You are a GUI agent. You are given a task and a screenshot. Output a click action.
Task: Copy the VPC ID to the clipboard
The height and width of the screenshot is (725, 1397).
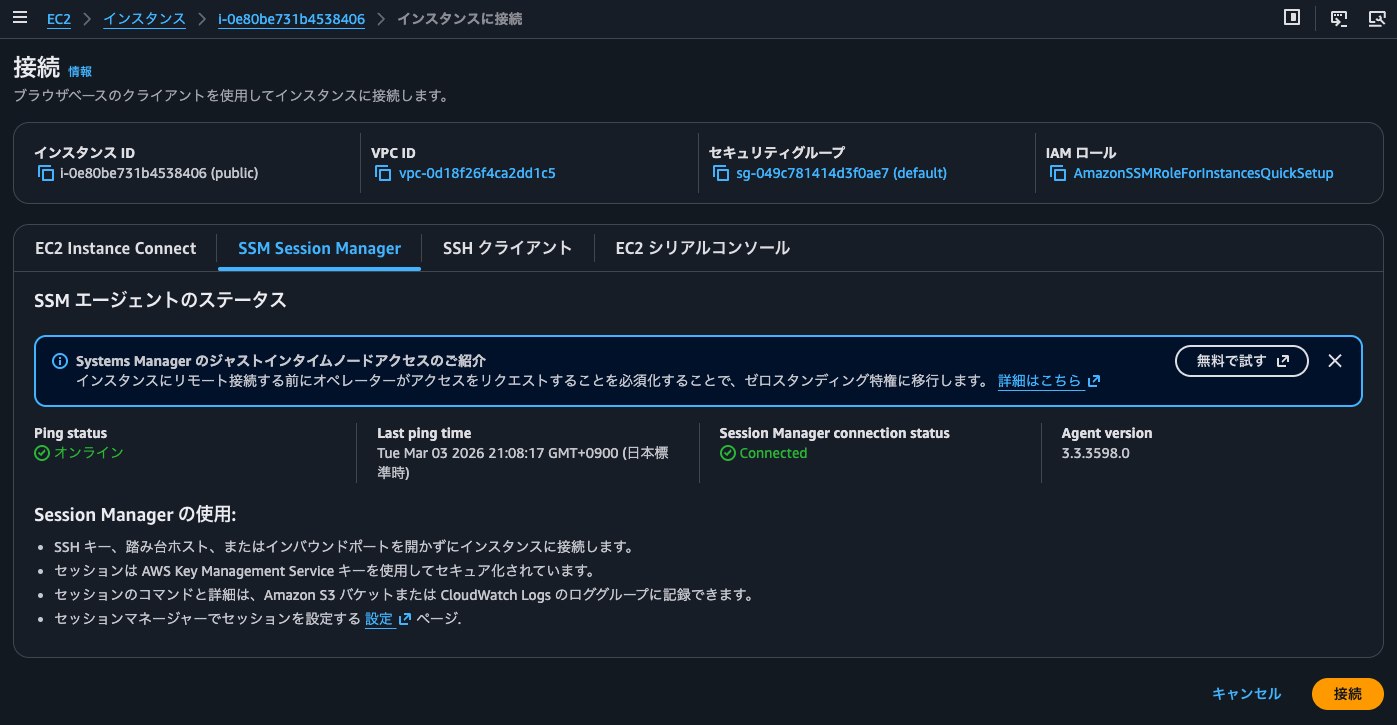pos(382,172)
